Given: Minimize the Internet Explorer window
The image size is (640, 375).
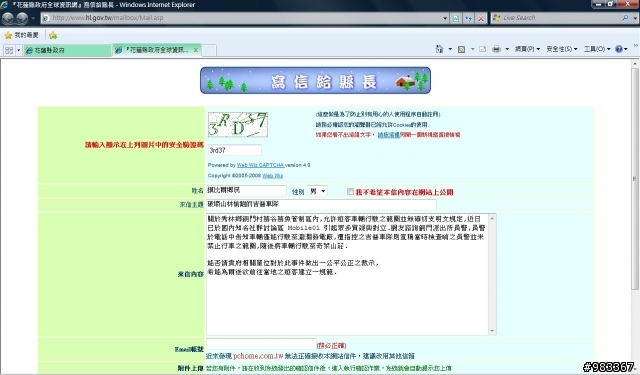Looking at the screenshot, I should point(598,4).
